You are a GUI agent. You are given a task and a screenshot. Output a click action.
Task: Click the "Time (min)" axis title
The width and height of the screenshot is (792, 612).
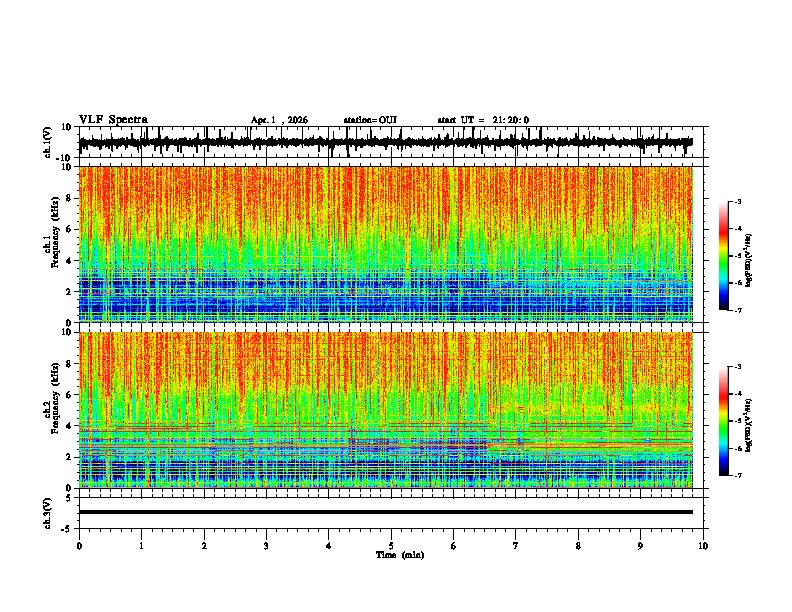click(x=400, y=555)
